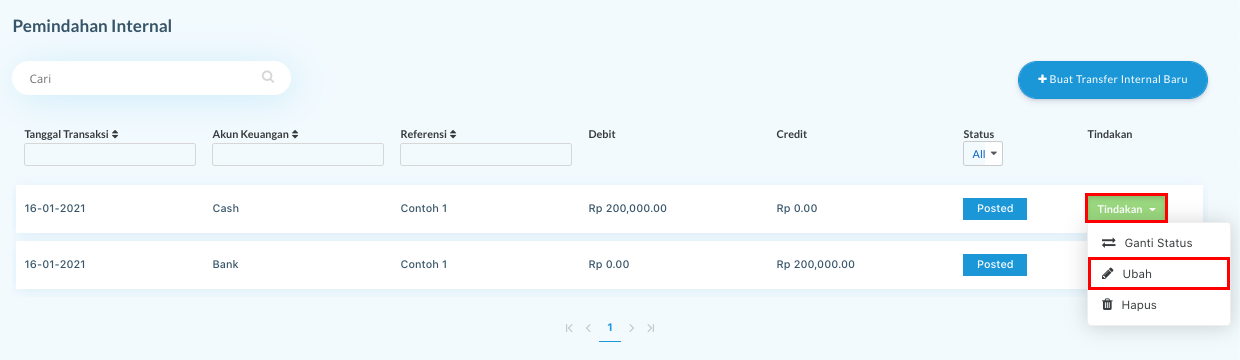
Task: Go to first page of pagination
Action: tap(569, 327)
